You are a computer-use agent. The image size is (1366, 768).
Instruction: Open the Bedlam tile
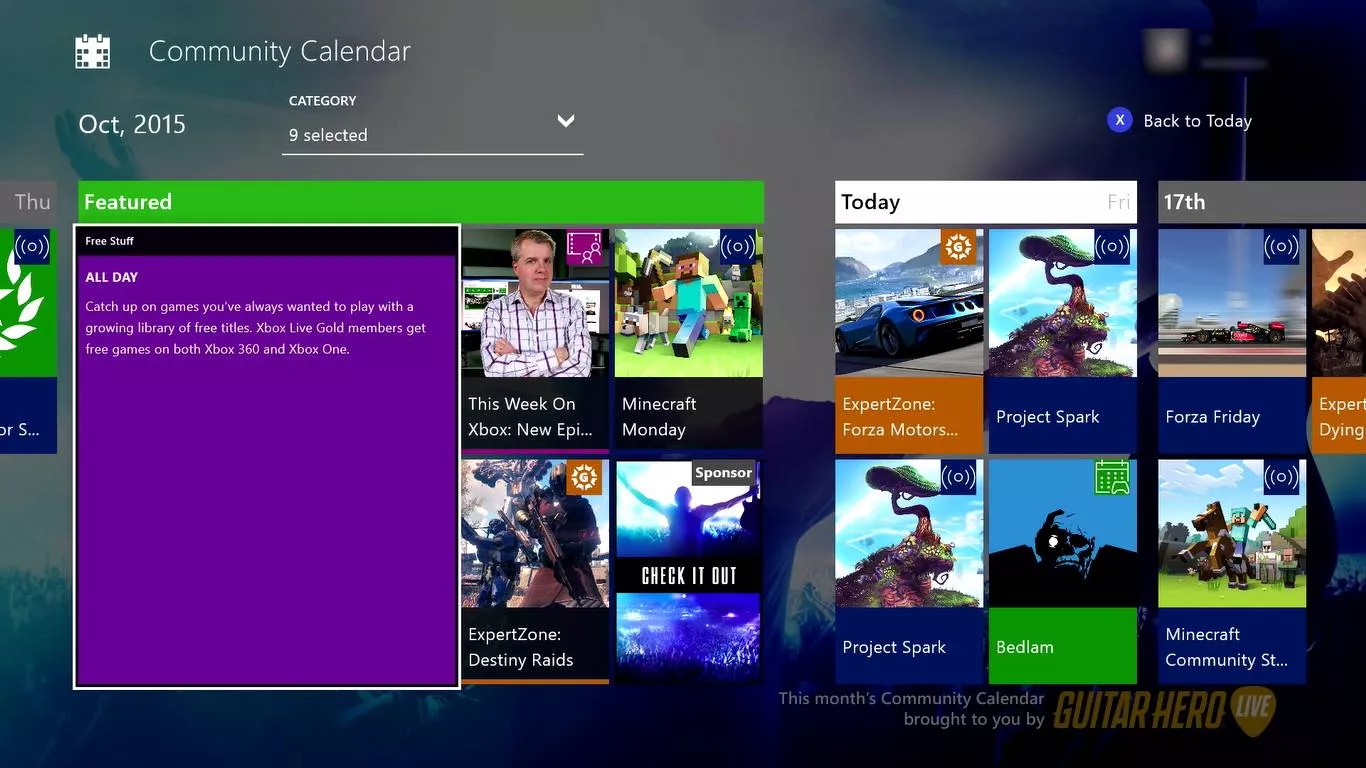pyautogui.click(x=1063, y=571)
